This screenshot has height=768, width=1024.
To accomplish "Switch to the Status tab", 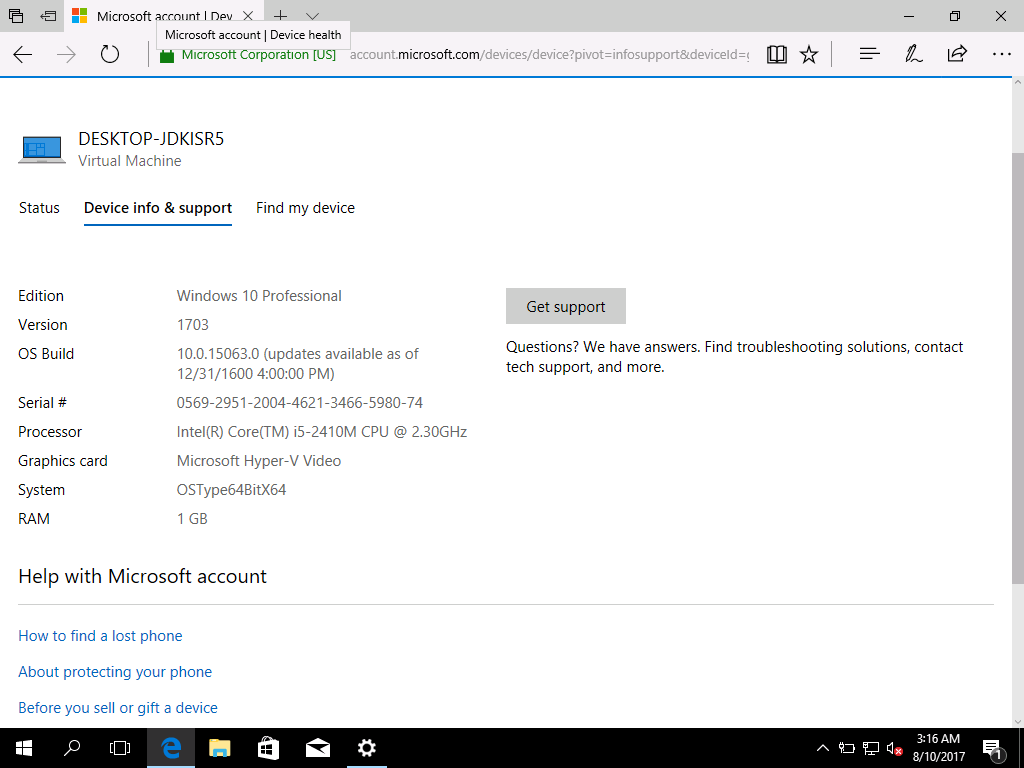I will pyautogui.click(x=39, y=208).
